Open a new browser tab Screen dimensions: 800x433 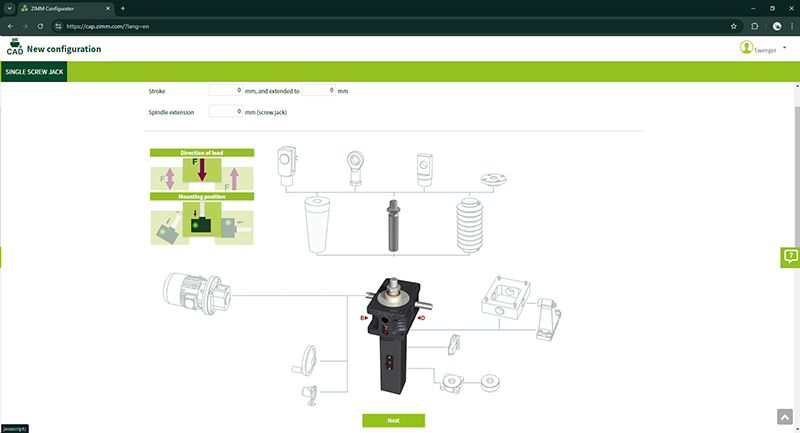(123, 8)
